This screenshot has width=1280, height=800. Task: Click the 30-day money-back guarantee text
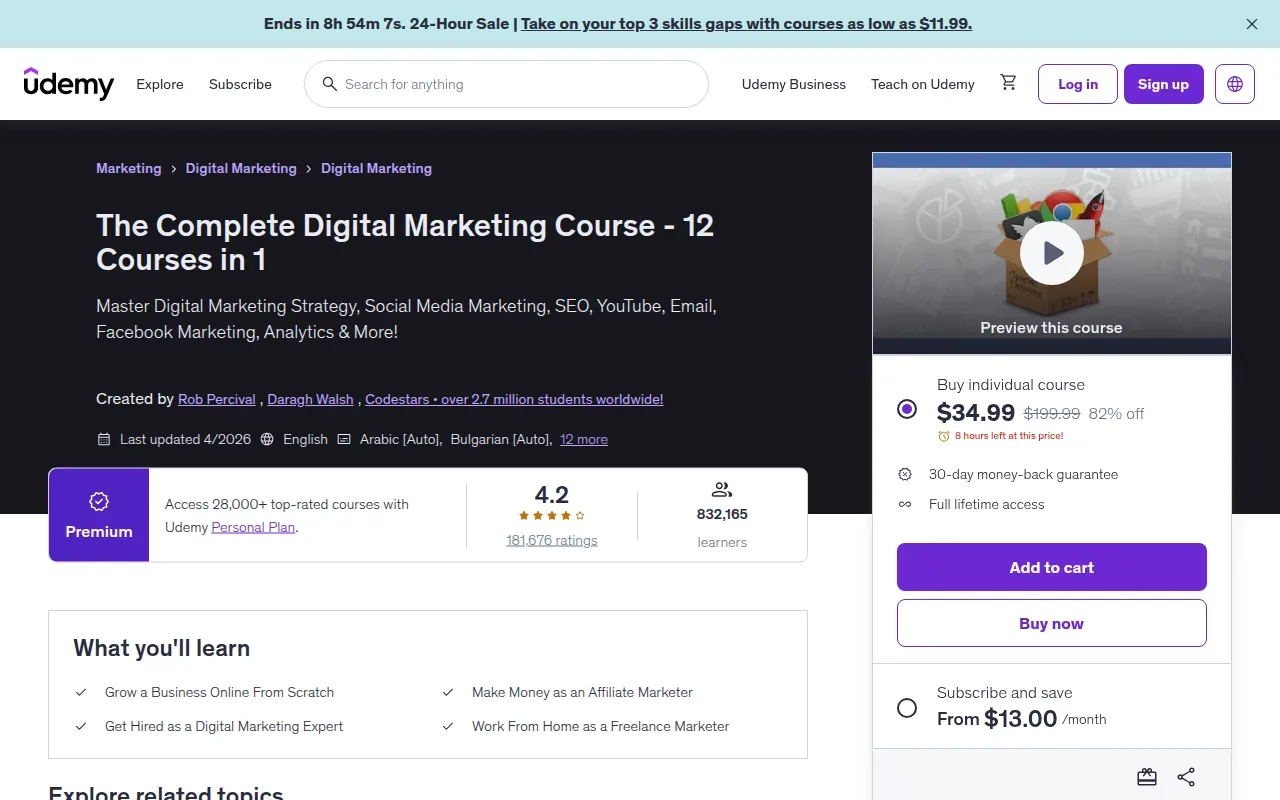(1024, 474)
